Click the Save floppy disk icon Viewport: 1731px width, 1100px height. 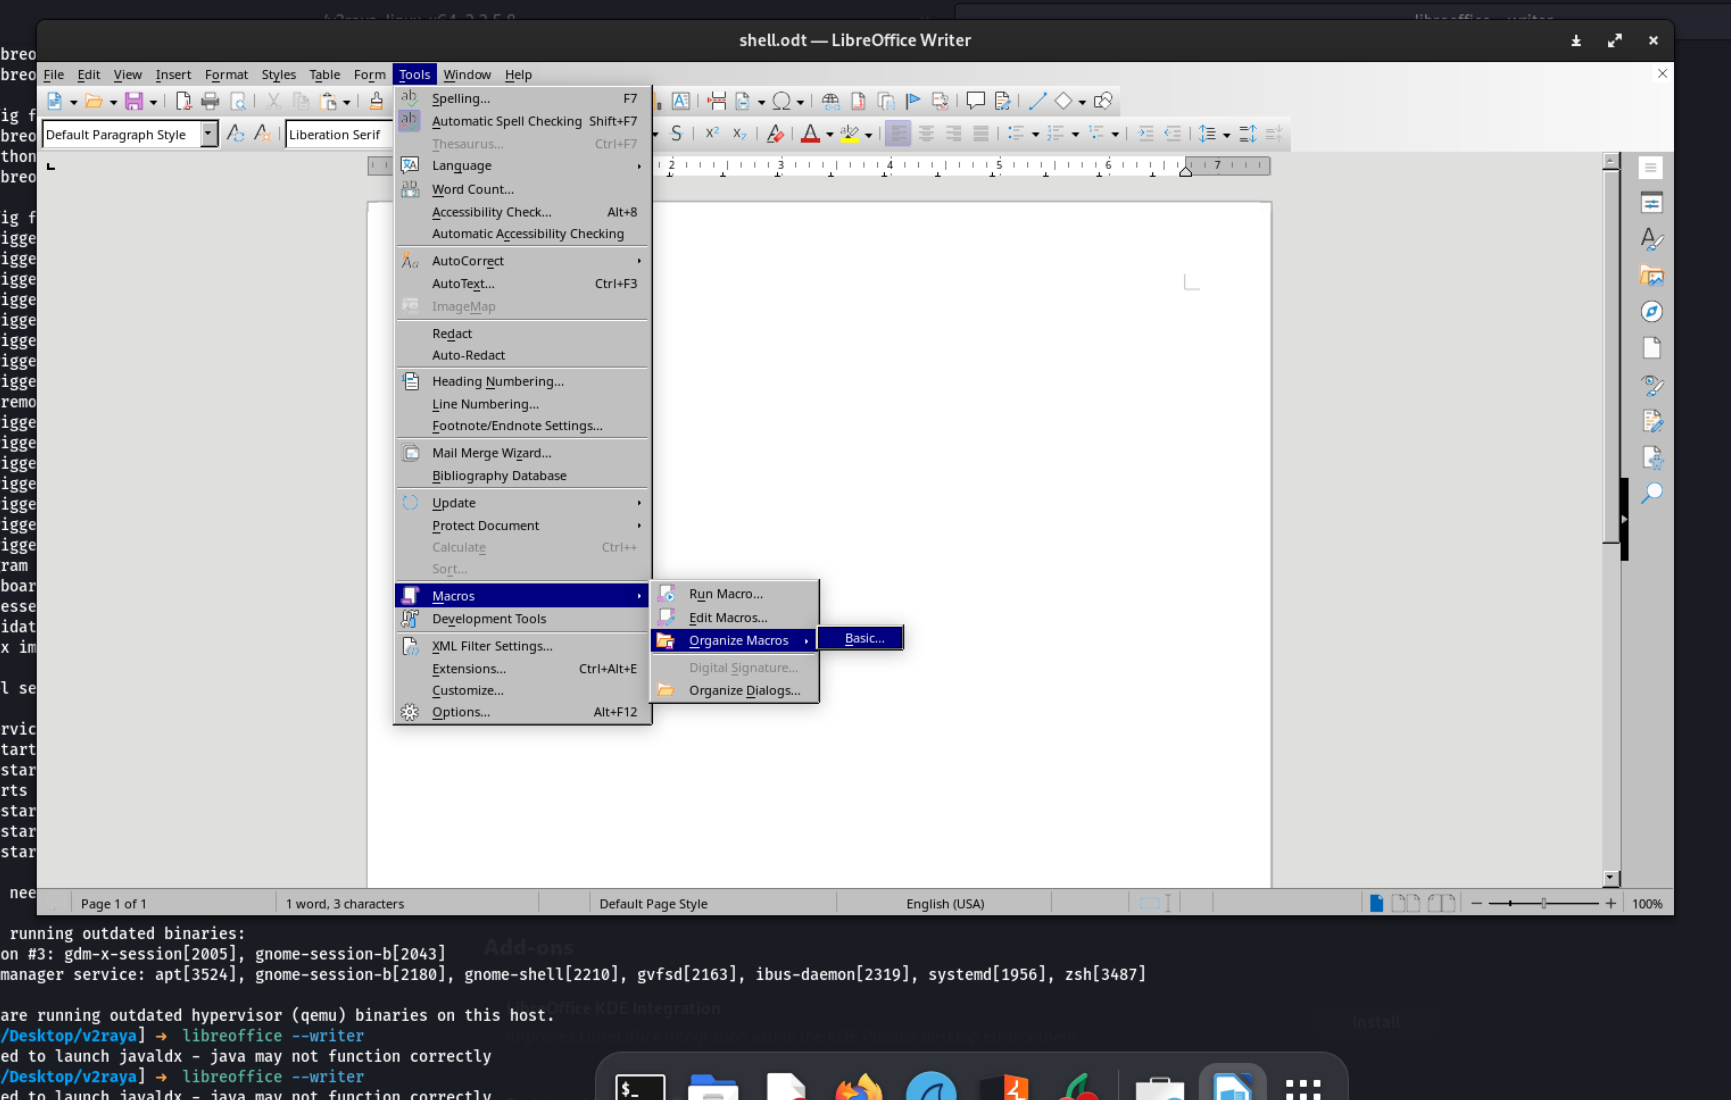coord(133,101)
